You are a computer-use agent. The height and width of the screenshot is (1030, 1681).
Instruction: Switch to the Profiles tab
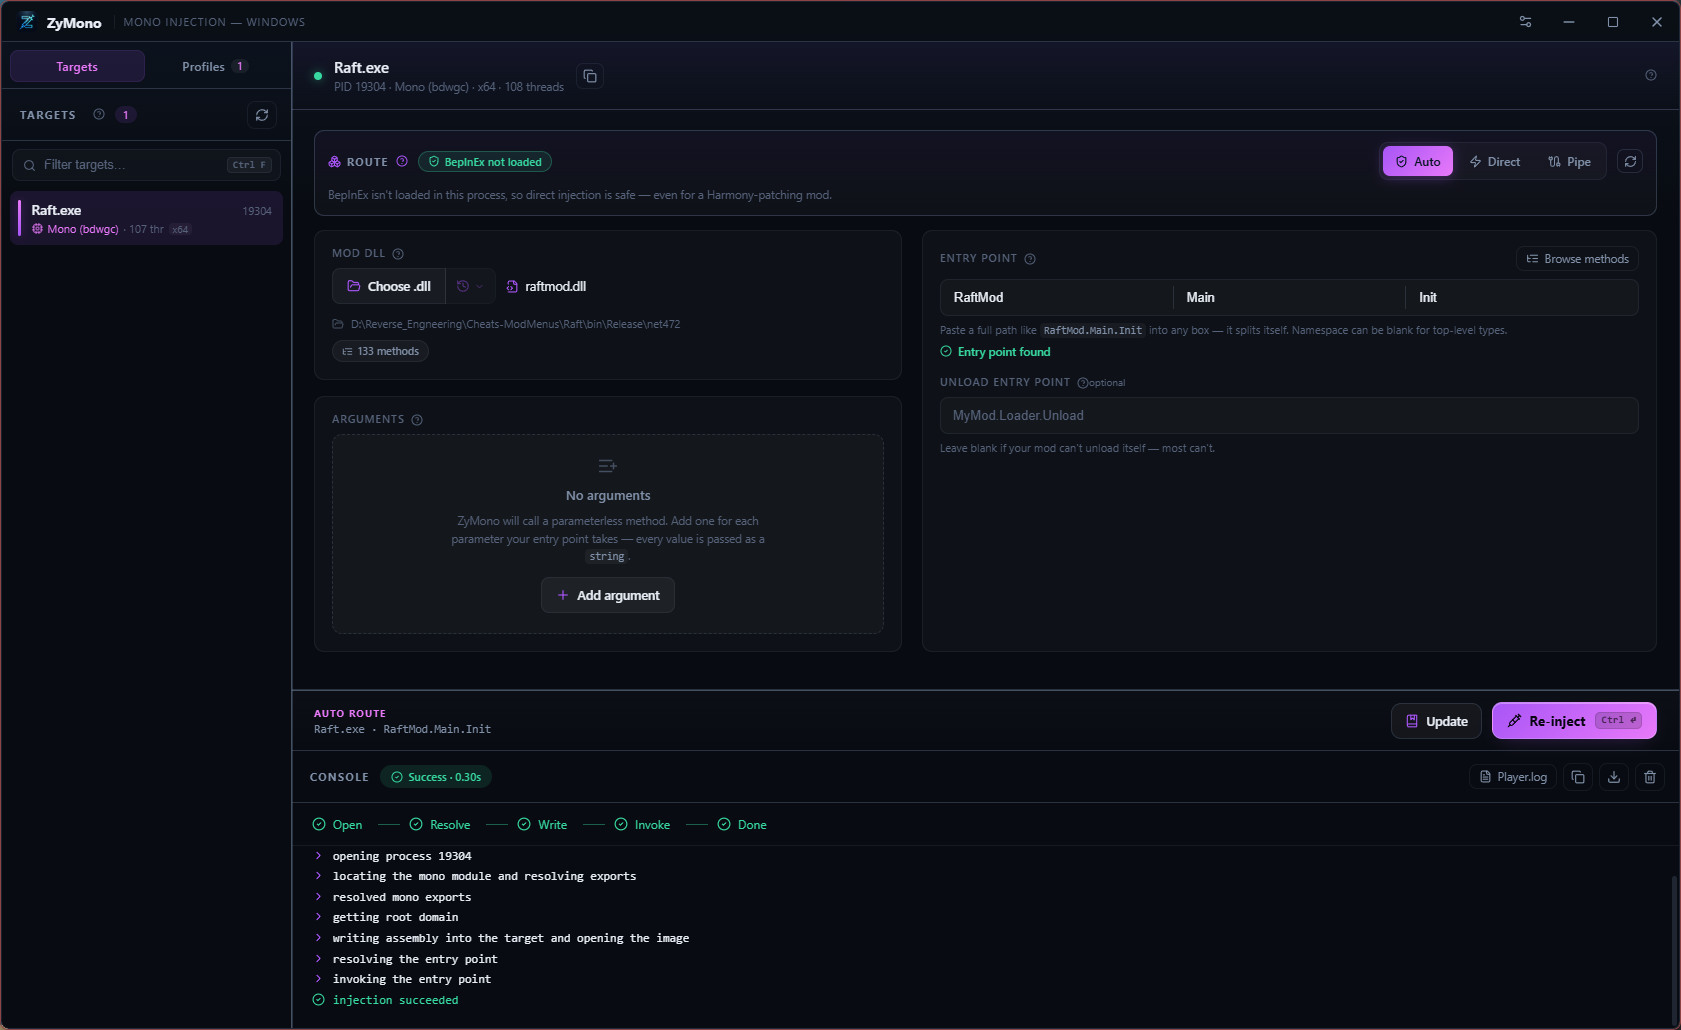coord(214,66)
